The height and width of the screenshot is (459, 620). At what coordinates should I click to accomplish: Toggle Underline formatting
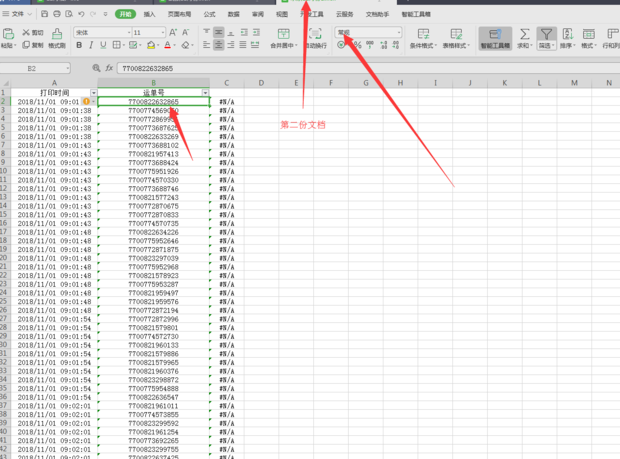103,45
